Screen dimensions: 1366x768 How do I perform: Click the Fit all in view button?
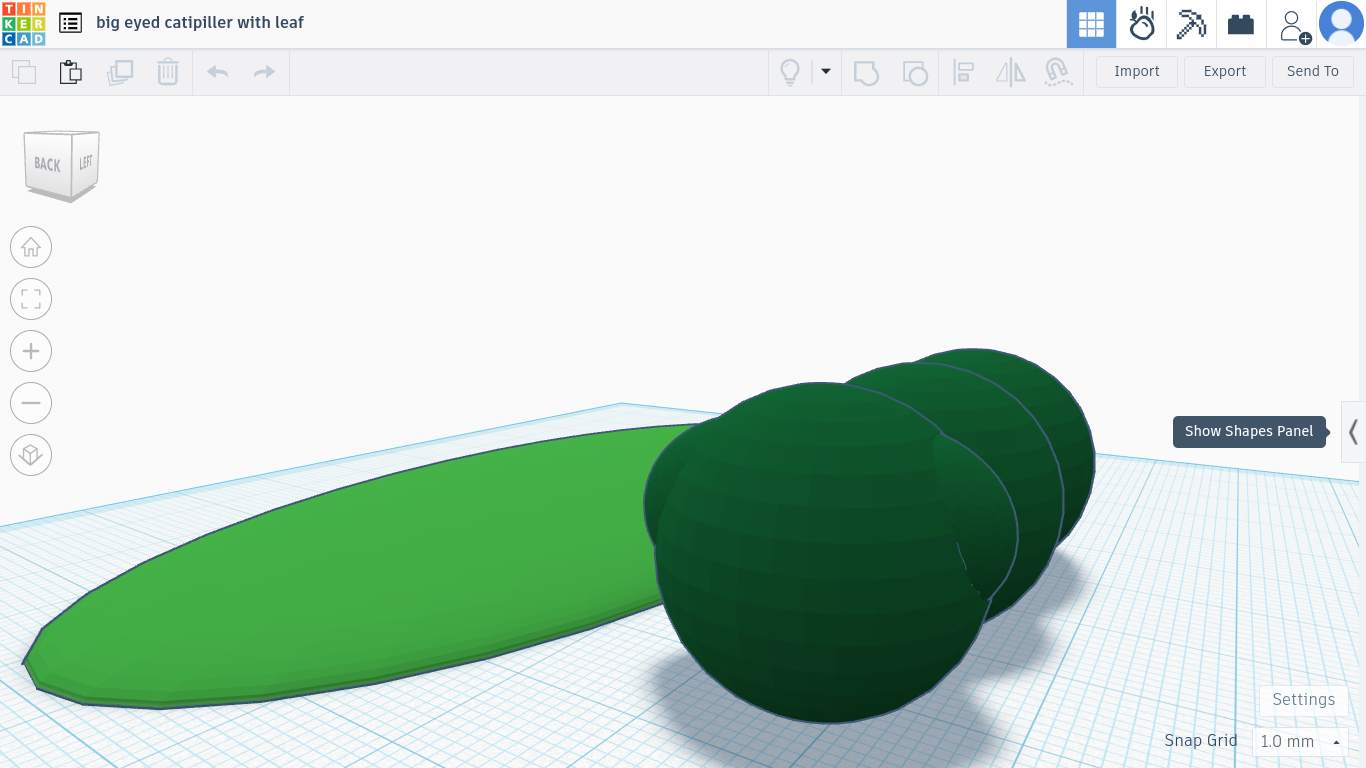31,299
